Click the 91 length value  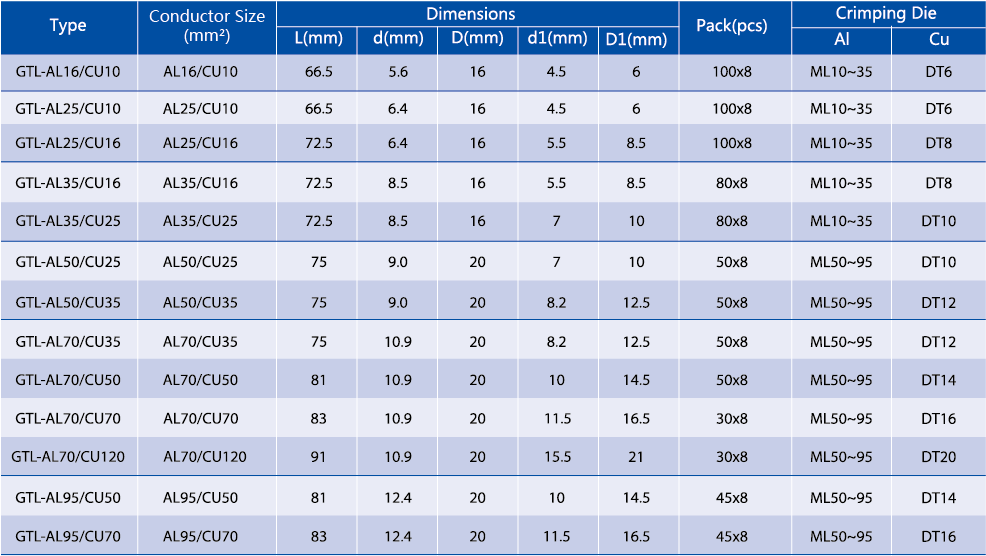(x=318, y=457)
